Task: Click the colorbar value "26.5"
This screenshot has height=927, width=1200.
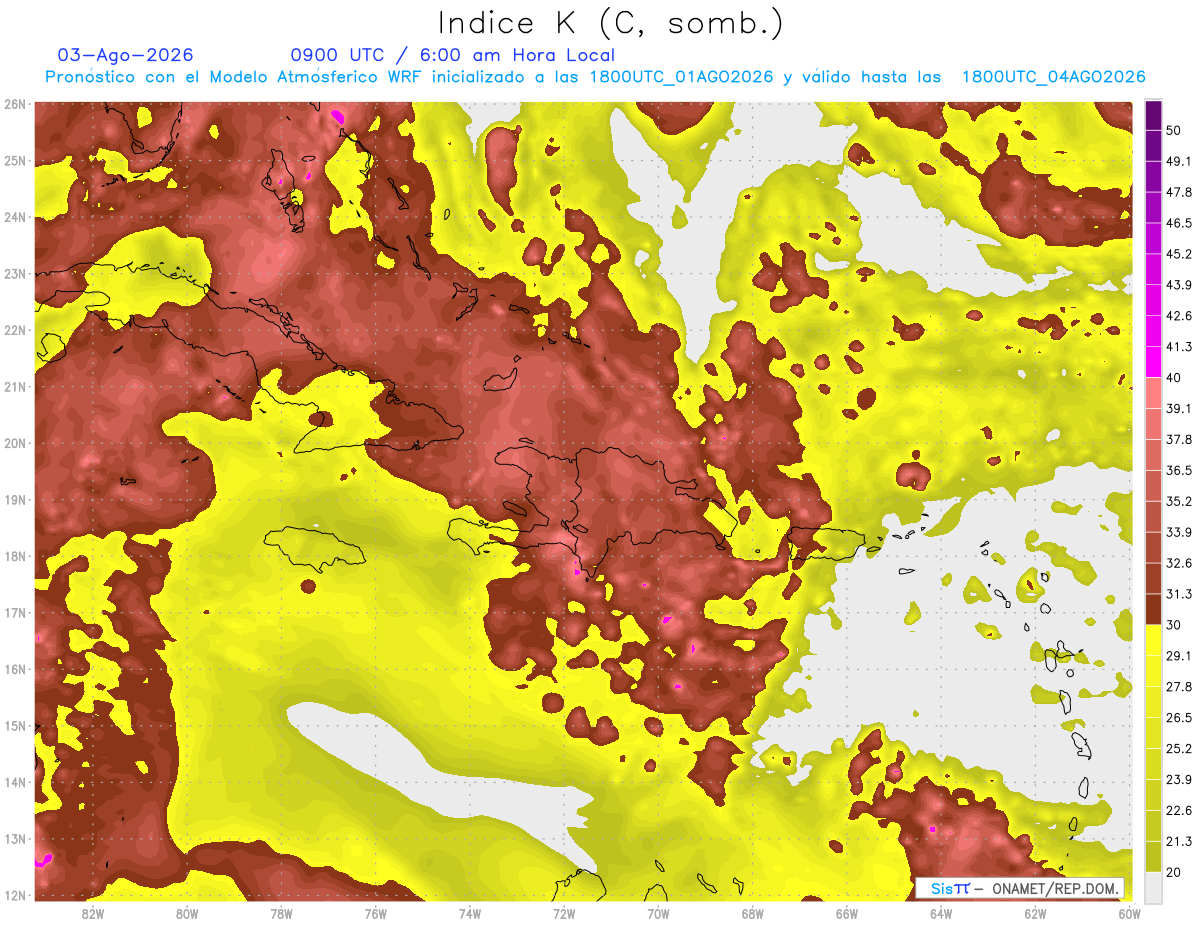Action: tap(1179, 718)
